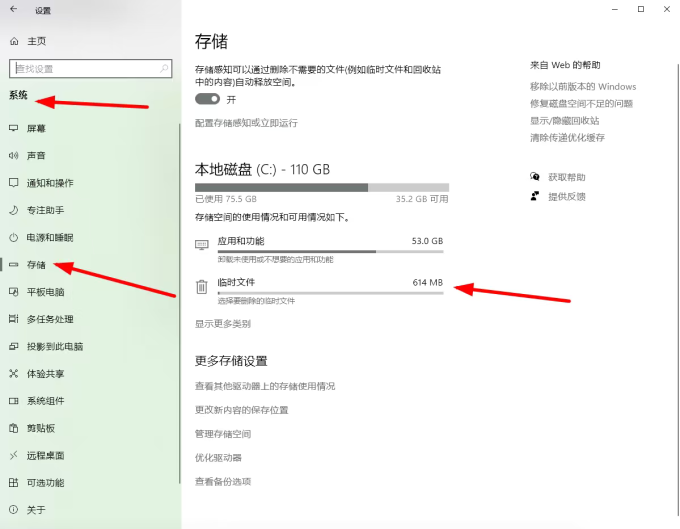Select the 剪贴板 clipboard icon

[13, 428]
